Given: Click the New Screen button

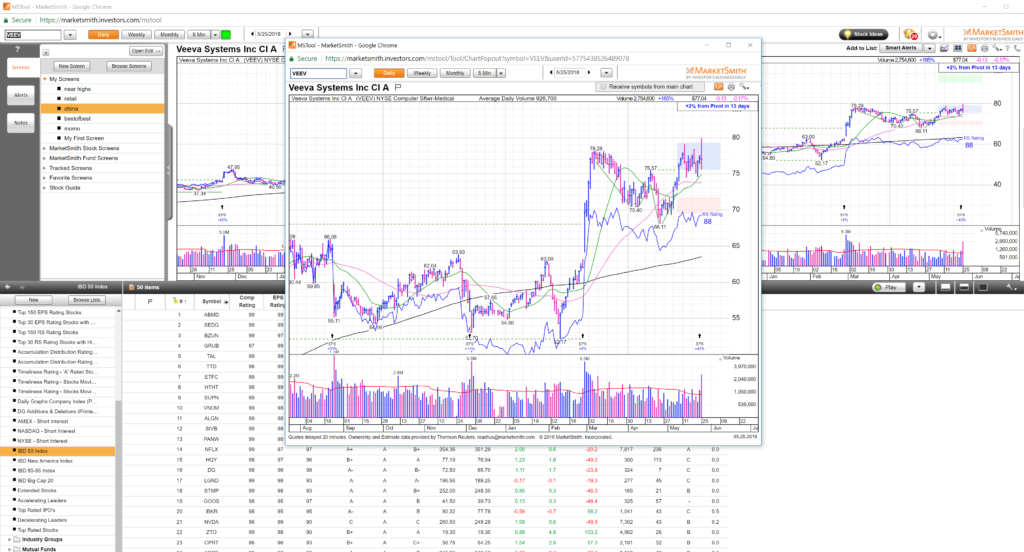Looking at the screenshot, I should point(72,66).
